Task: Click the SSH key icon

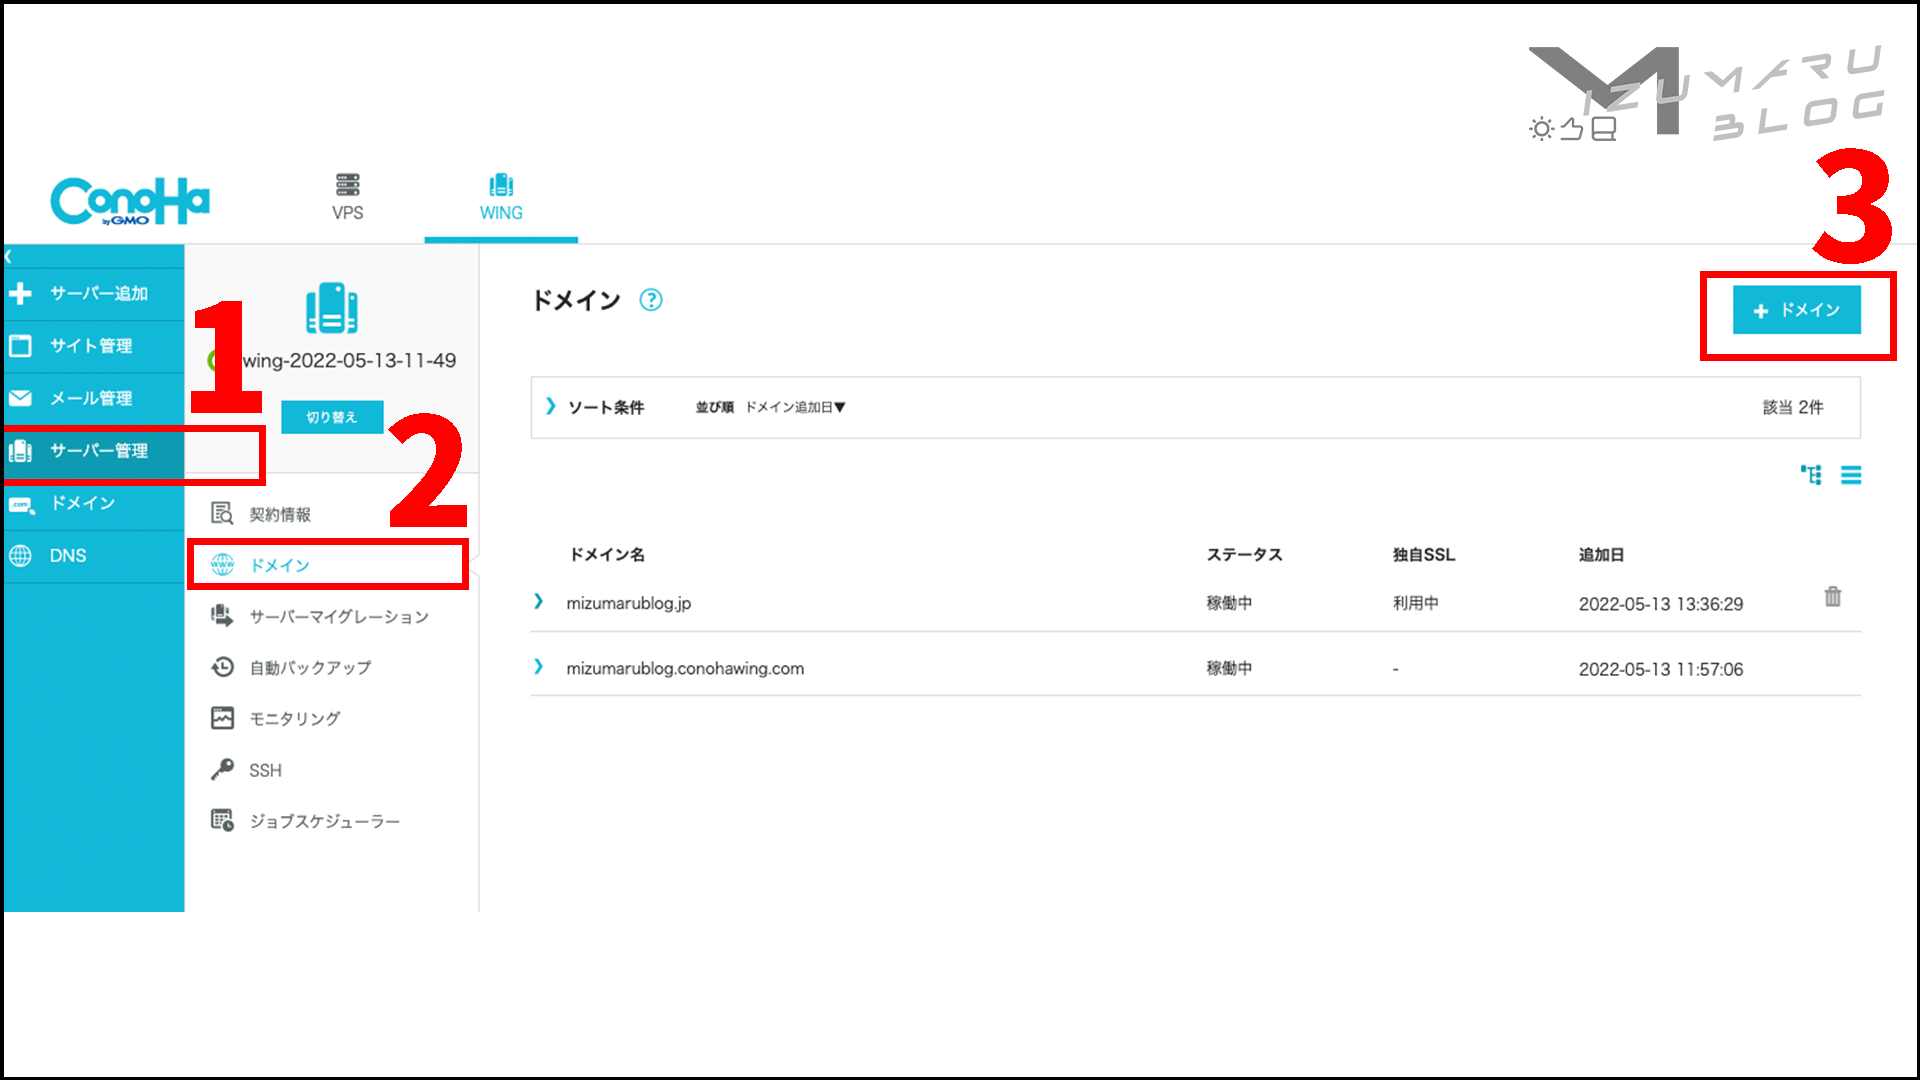Action: click(222, 769)
